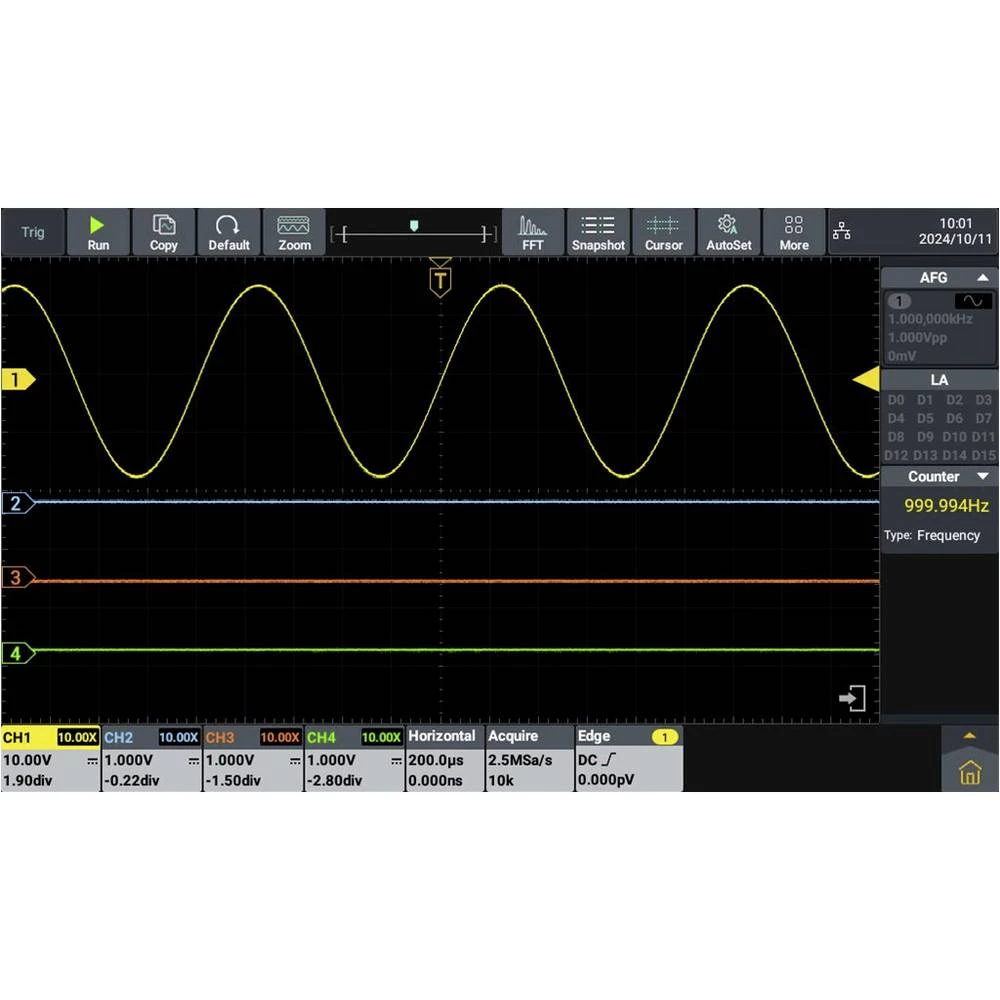The width and height of the screenshot is (1000, 1000).
Task: Expand the Counter panel dropdown
Action: point(983,477)
